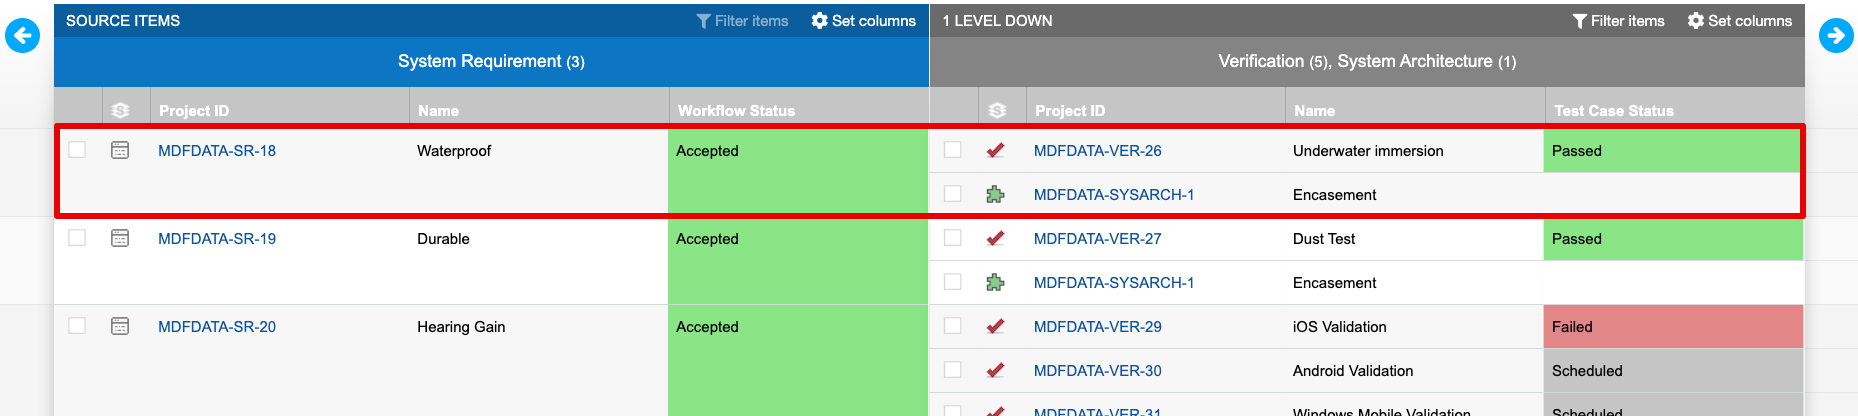Viewport: 1858px width, 416px height.
Task: Open Set columns in Source Items panel
Action: 863,21
